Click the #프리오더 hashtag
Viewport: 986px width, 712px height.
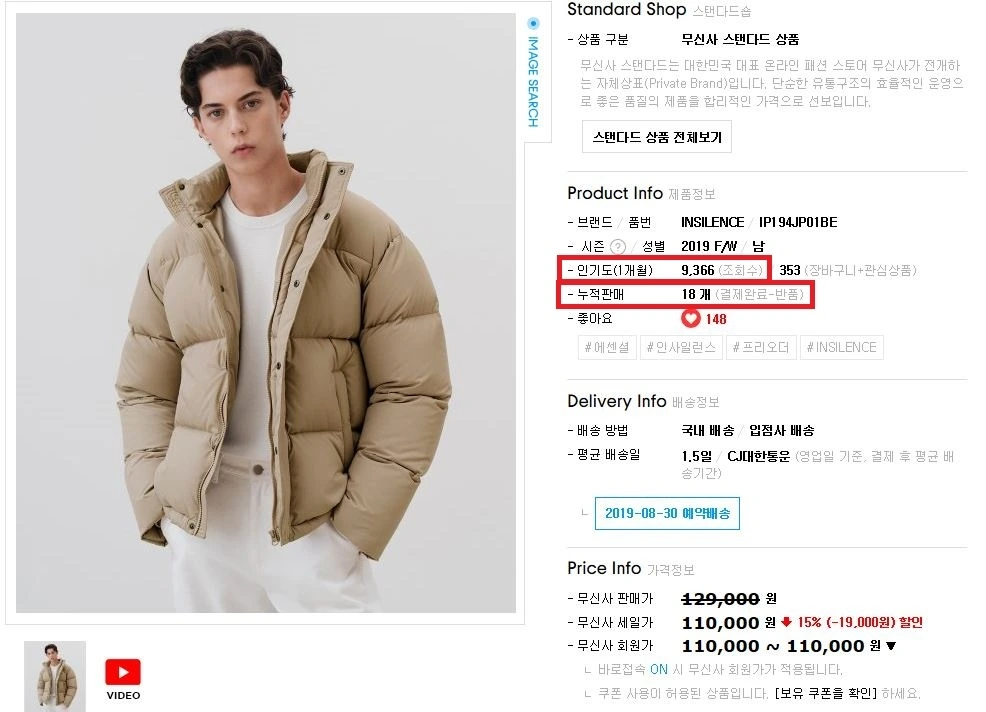tap(761, 347)
